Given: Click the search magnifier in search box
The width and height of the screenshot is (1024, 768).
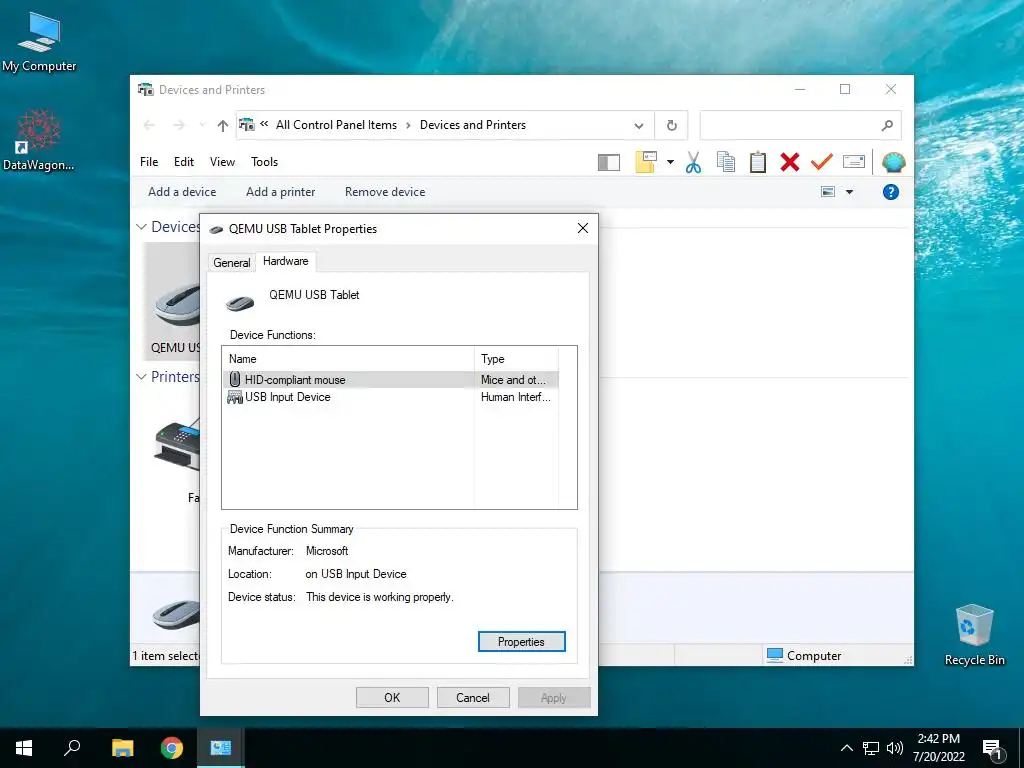Looking at the screenshot, I should pos(886,125).
